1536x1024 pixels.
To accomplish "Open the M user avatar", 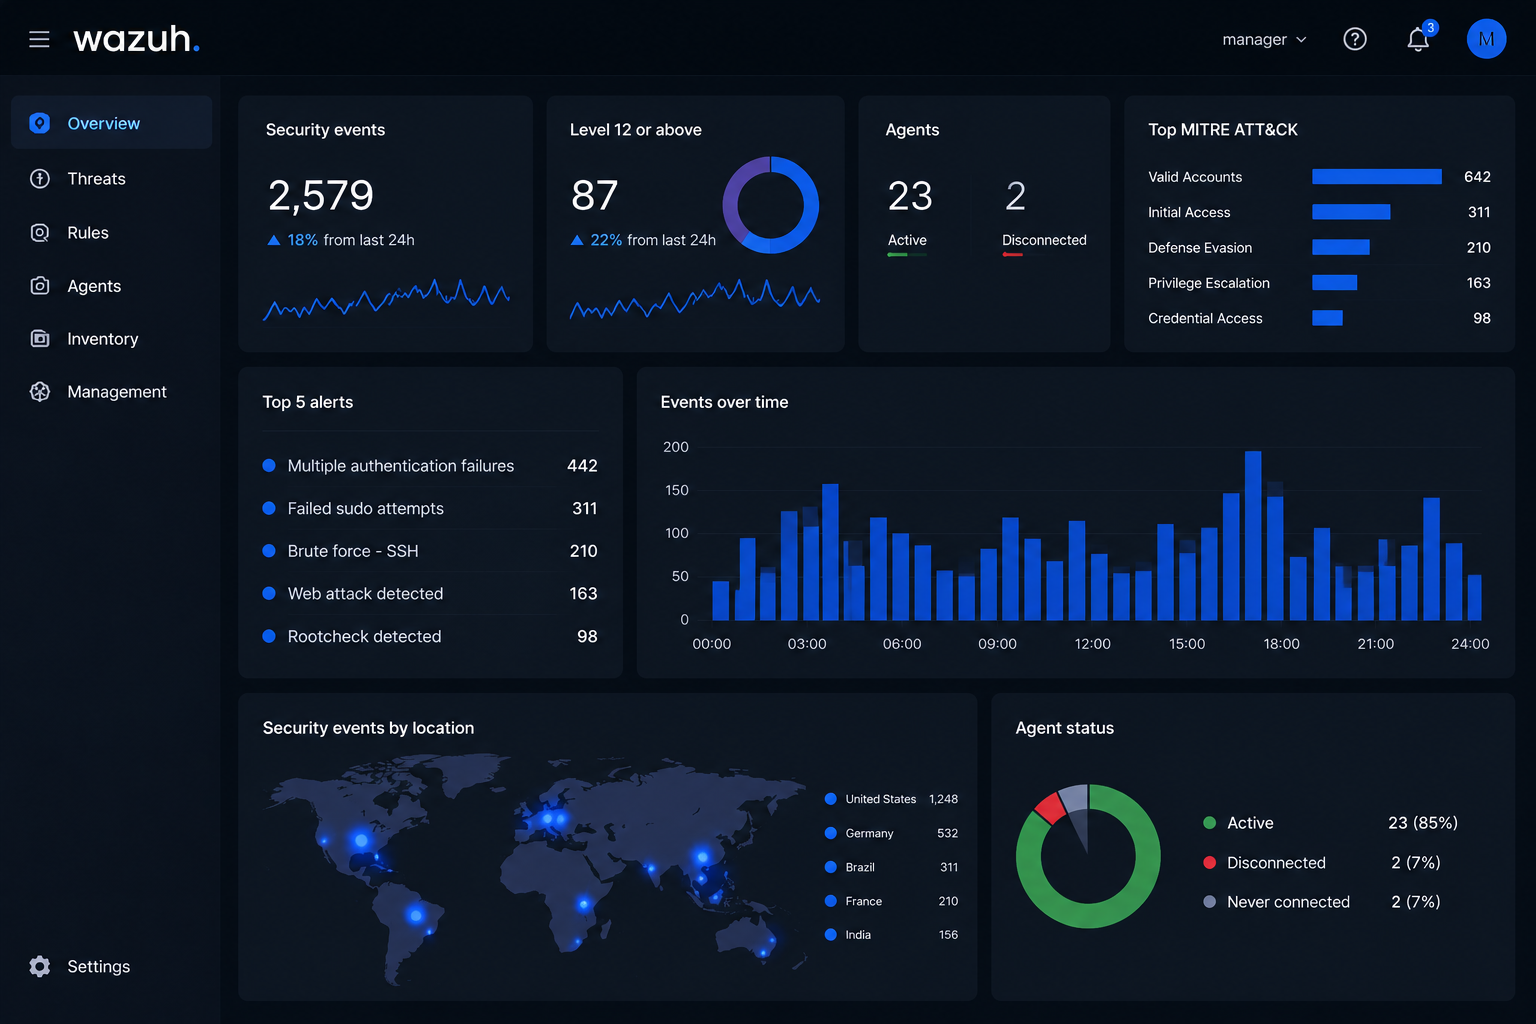I will [1486, 39].
